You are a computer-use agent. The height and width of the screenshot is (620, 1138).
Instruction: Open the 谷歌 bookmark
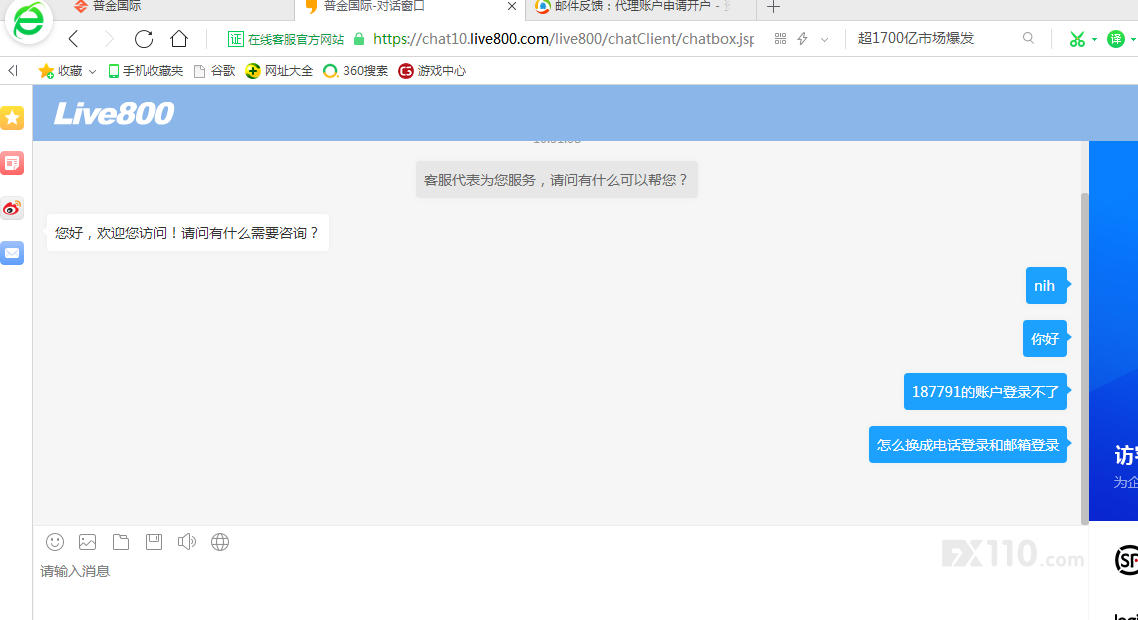[x=214, y=70]
